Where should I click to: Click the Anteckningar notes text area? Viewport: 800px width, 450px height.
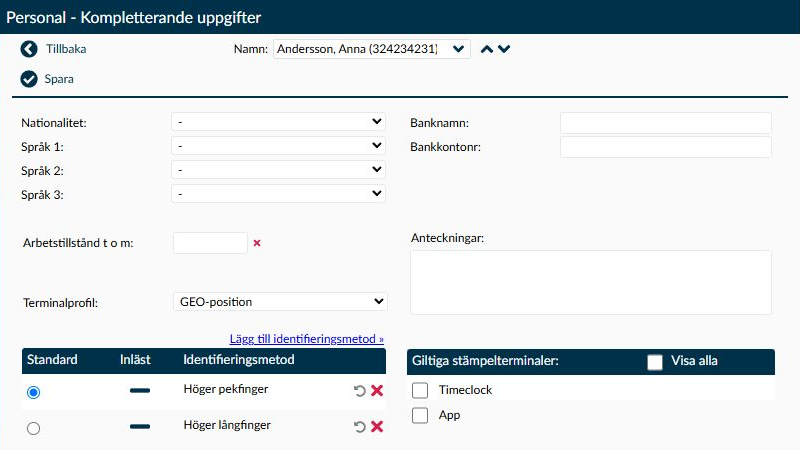coord(591,282)
